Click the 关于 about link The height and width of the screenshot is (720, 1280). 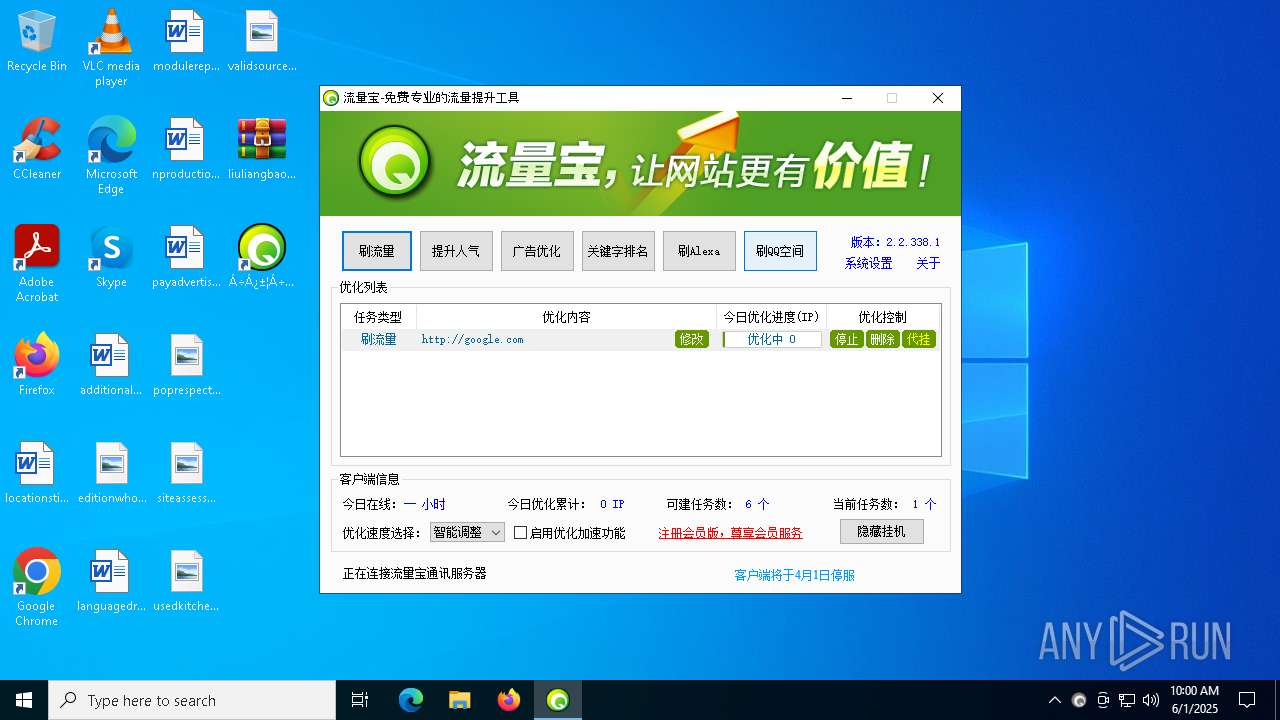pos(928,263)
